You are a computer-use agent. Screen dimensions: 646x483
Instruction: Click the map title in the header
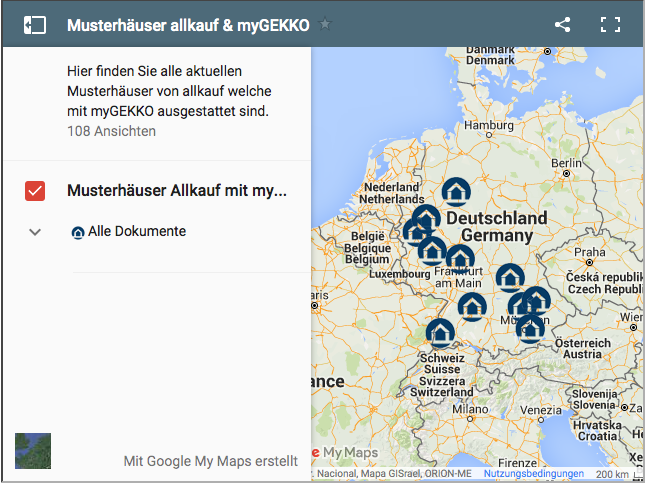point(188,25)
